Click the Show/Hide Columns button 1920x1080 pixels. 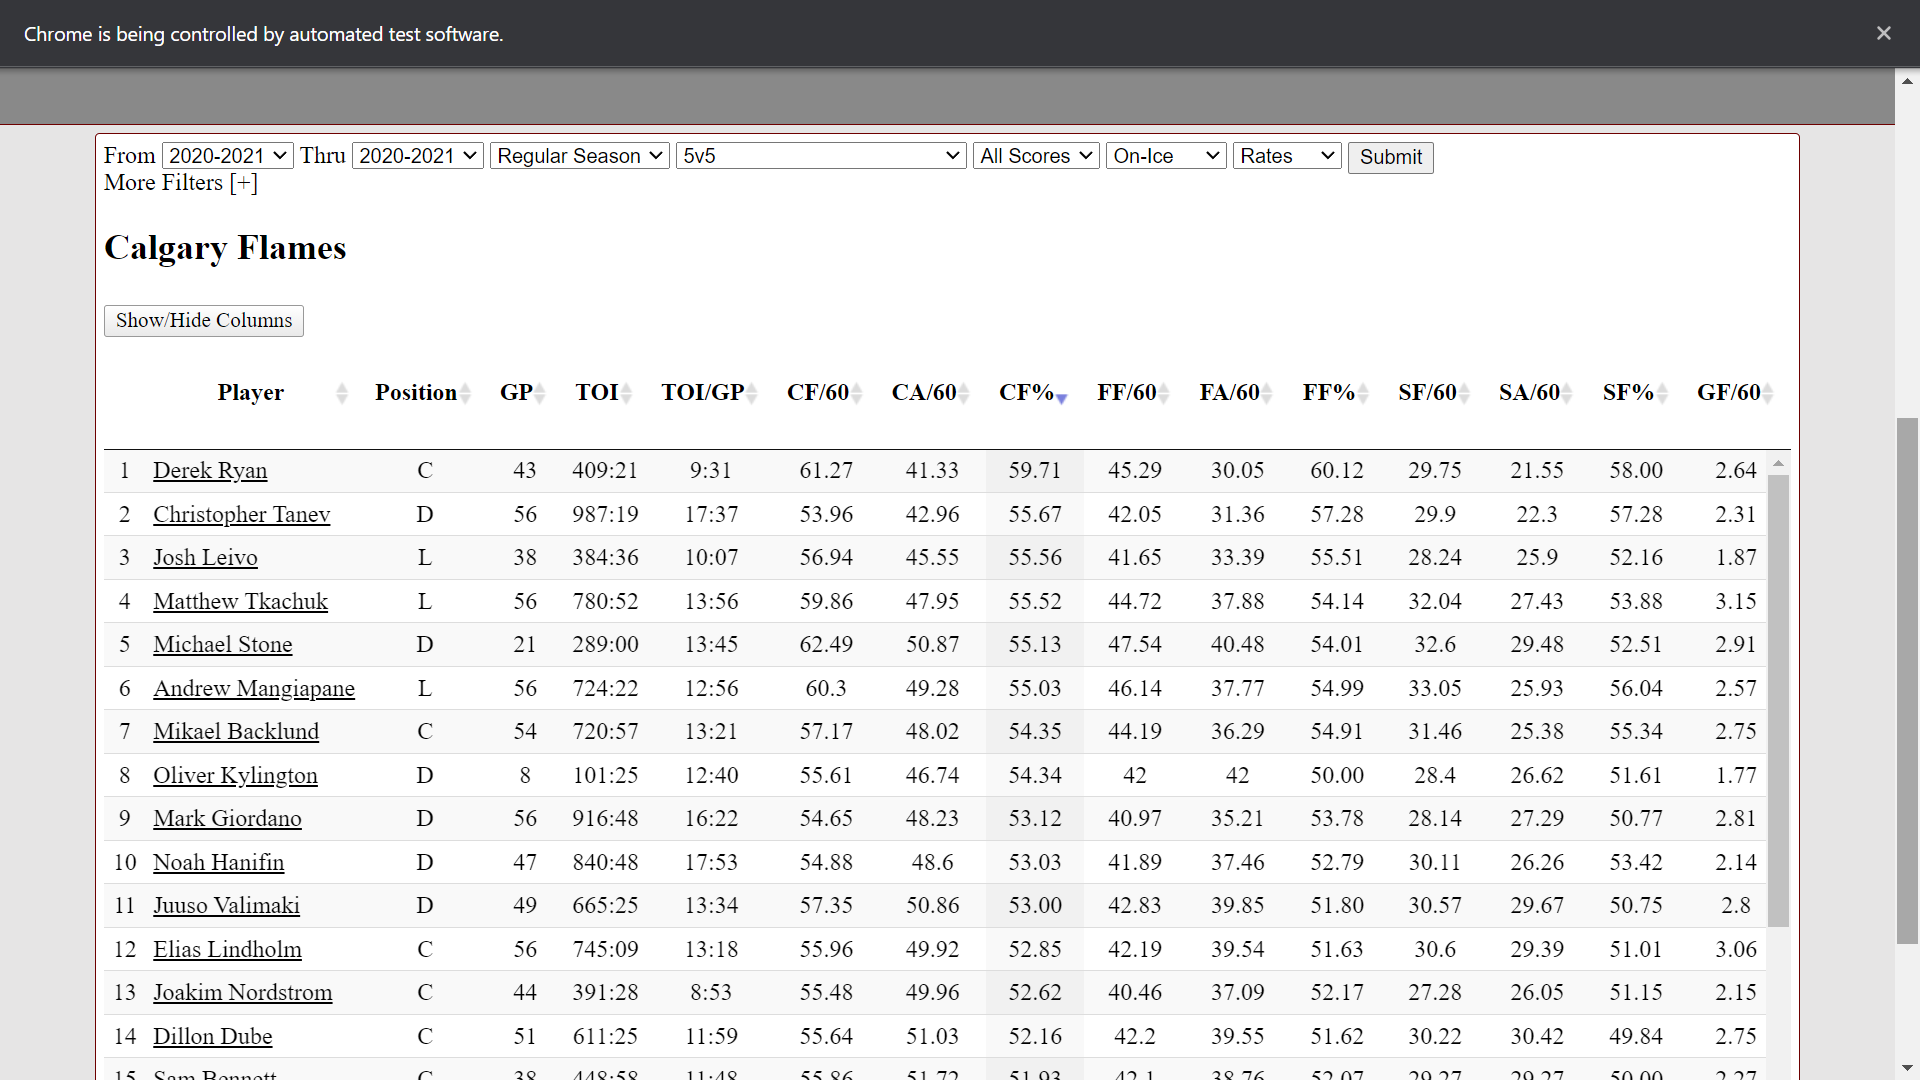204,321
